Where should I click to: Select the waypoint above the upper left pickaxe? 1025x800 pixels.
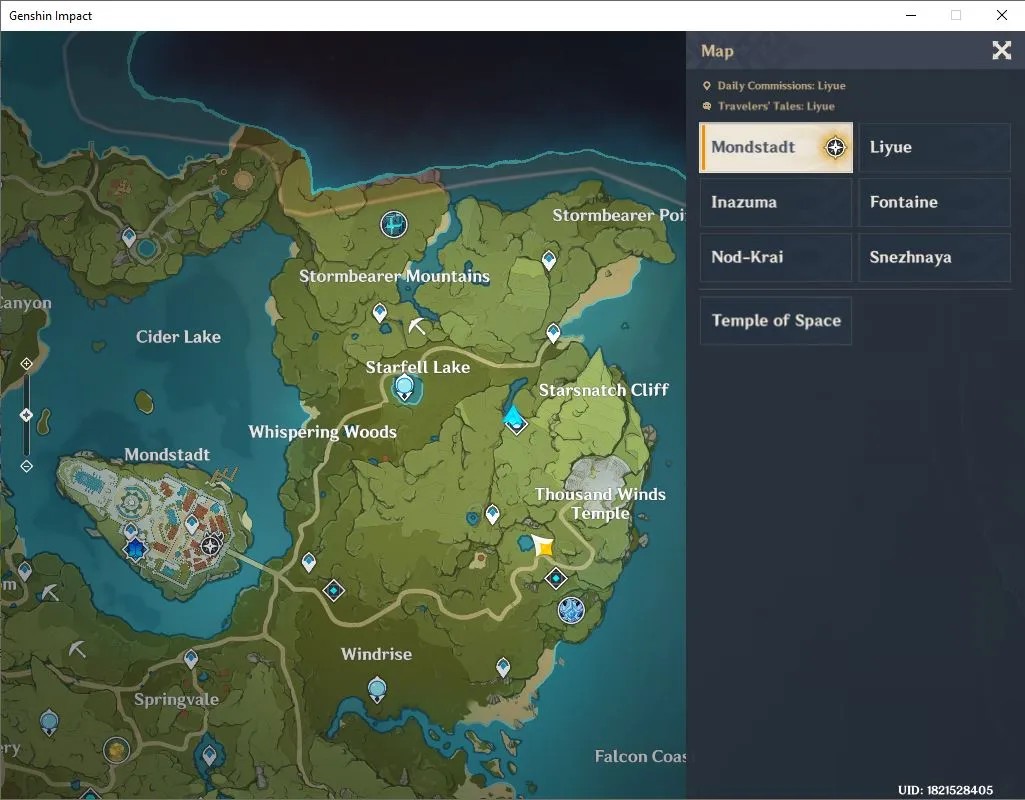pos(25,571)
